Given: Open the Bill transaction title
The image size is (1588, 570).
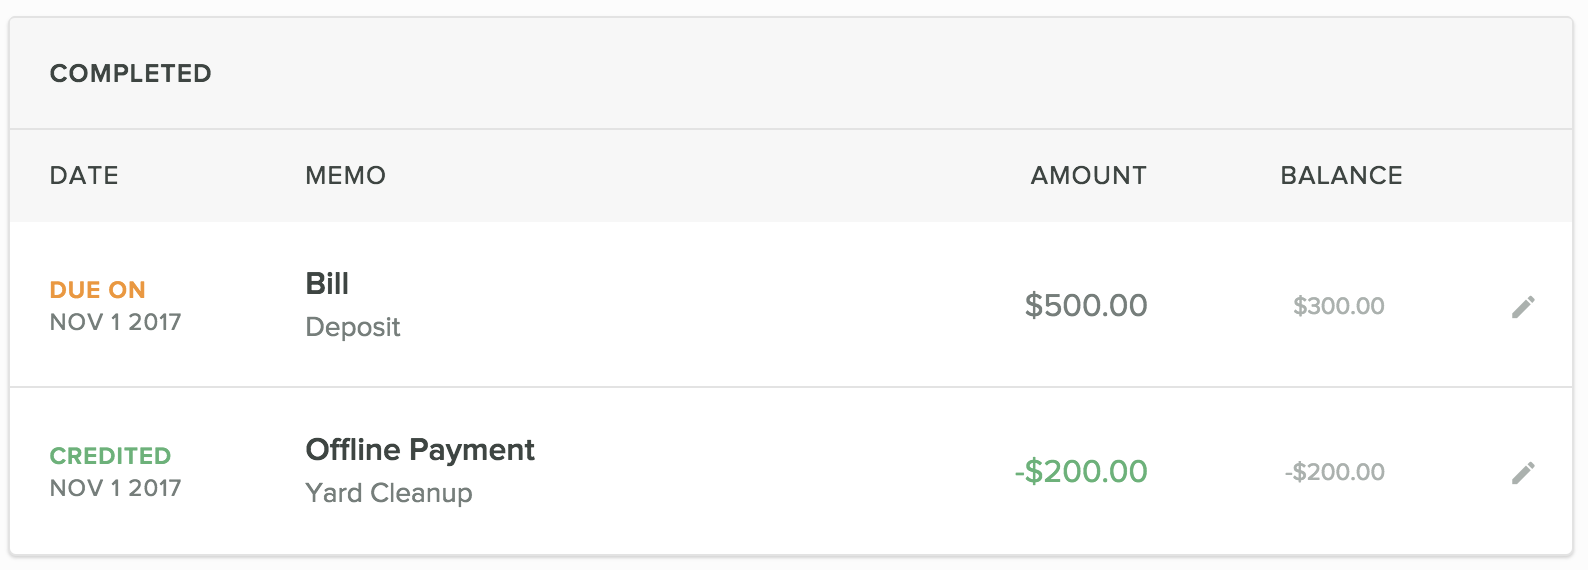Looking at the screenshot, I should point(327,284).
